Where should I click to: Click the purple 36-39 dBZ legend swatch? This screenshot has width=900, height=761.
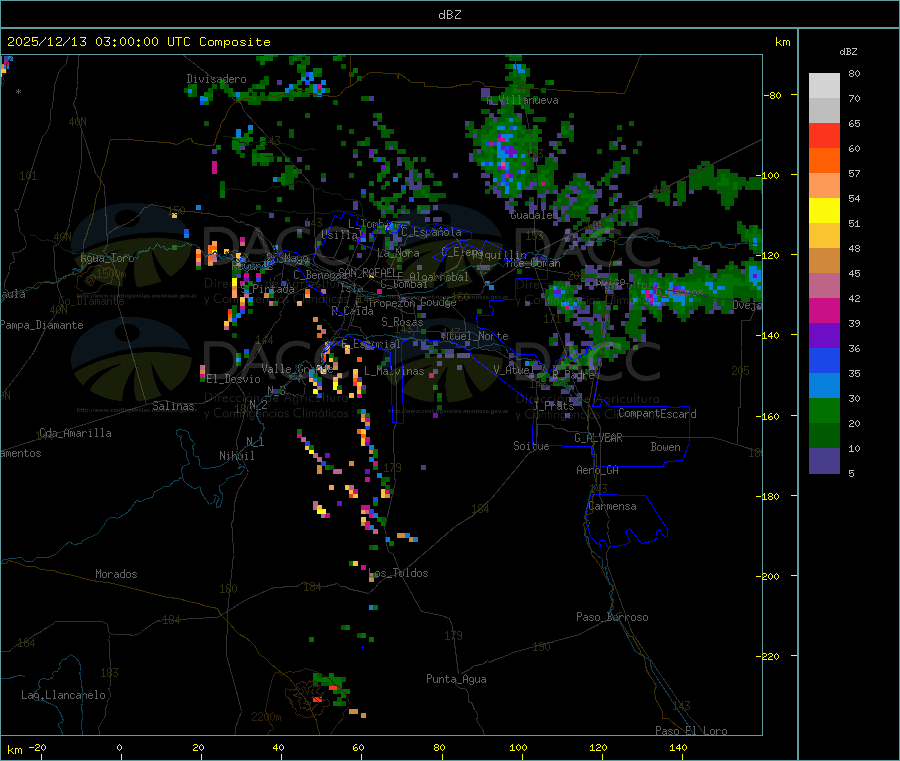coord(824,336)
